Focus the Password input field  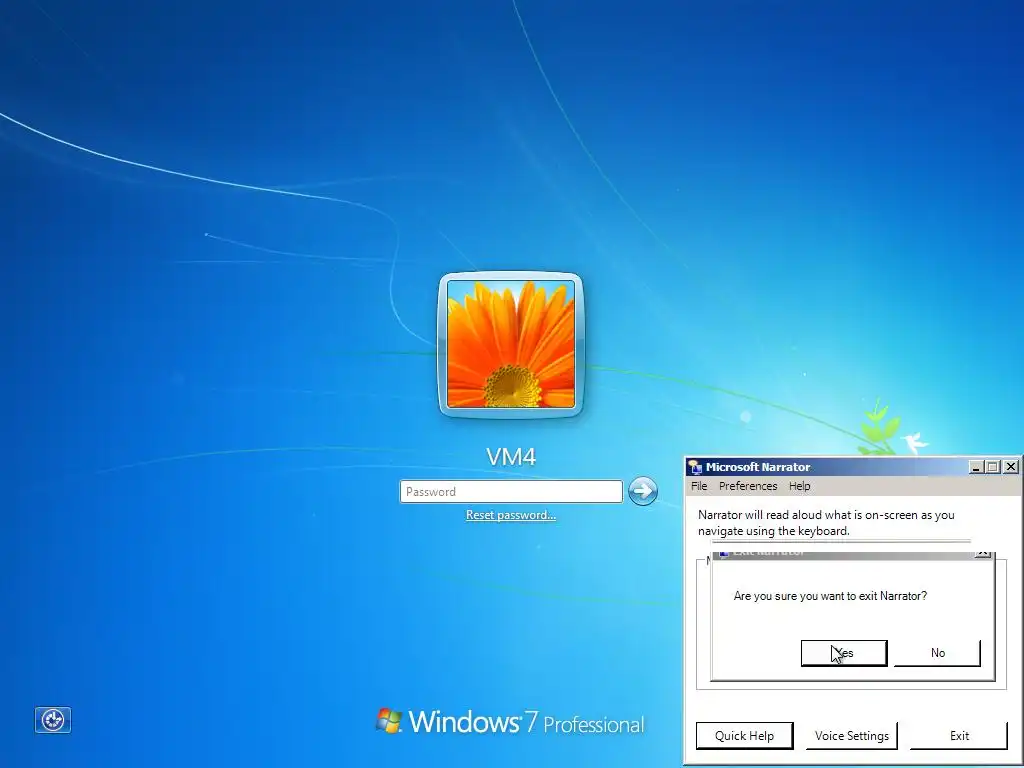pyautogui.click(x=511, y=491)
